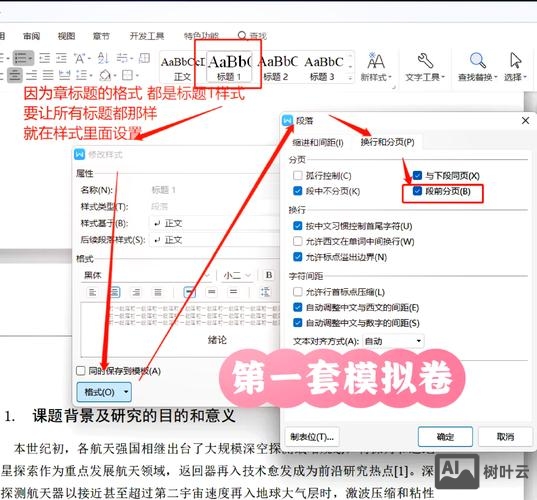537x500 pixels.
Task: Apply the 标题 2 style
Action: pos(277,68)
